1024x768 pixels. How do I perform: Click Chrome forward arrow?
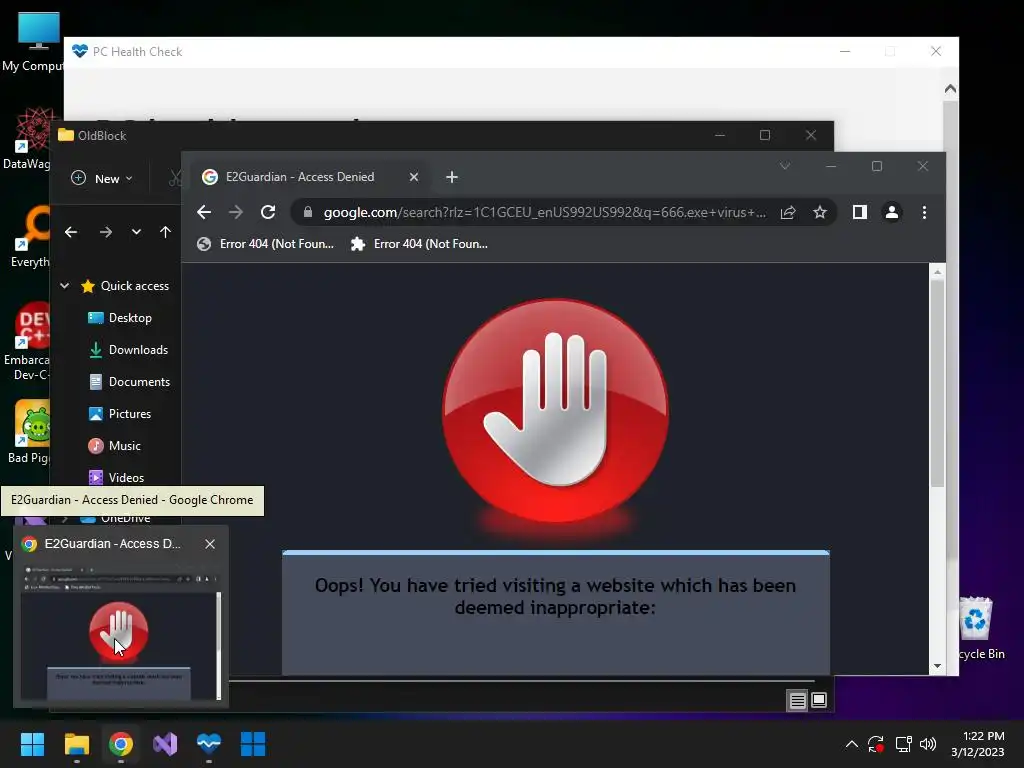tap(236, 212)
